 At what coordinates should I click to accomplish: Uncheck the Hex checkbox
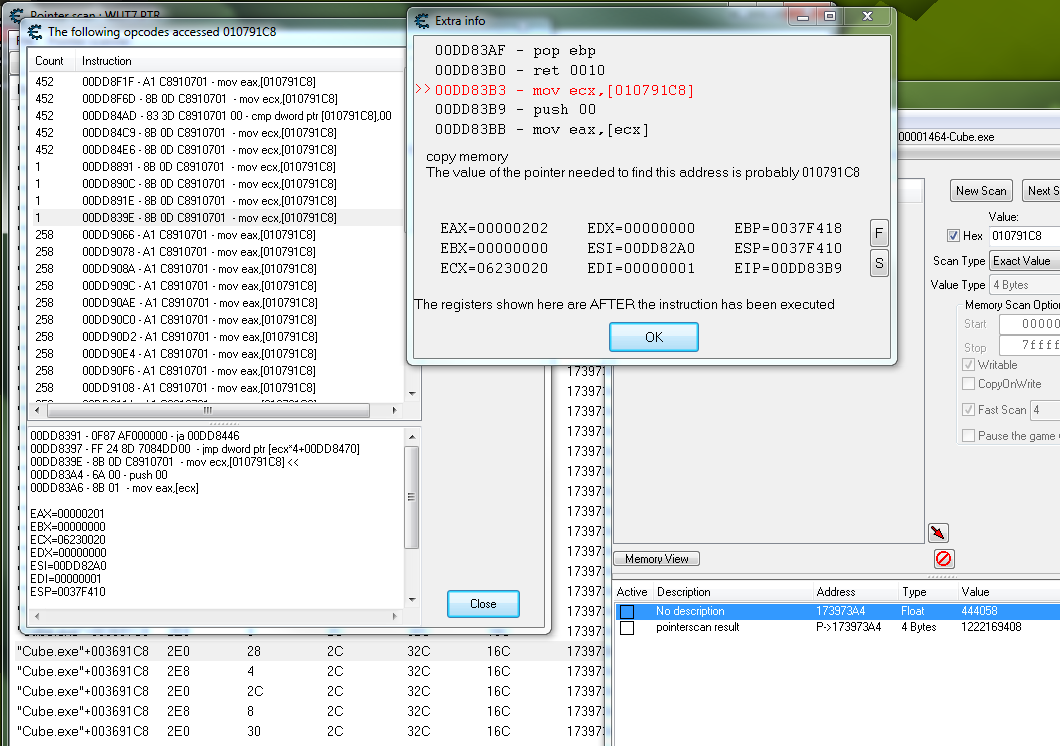(953, 236)
